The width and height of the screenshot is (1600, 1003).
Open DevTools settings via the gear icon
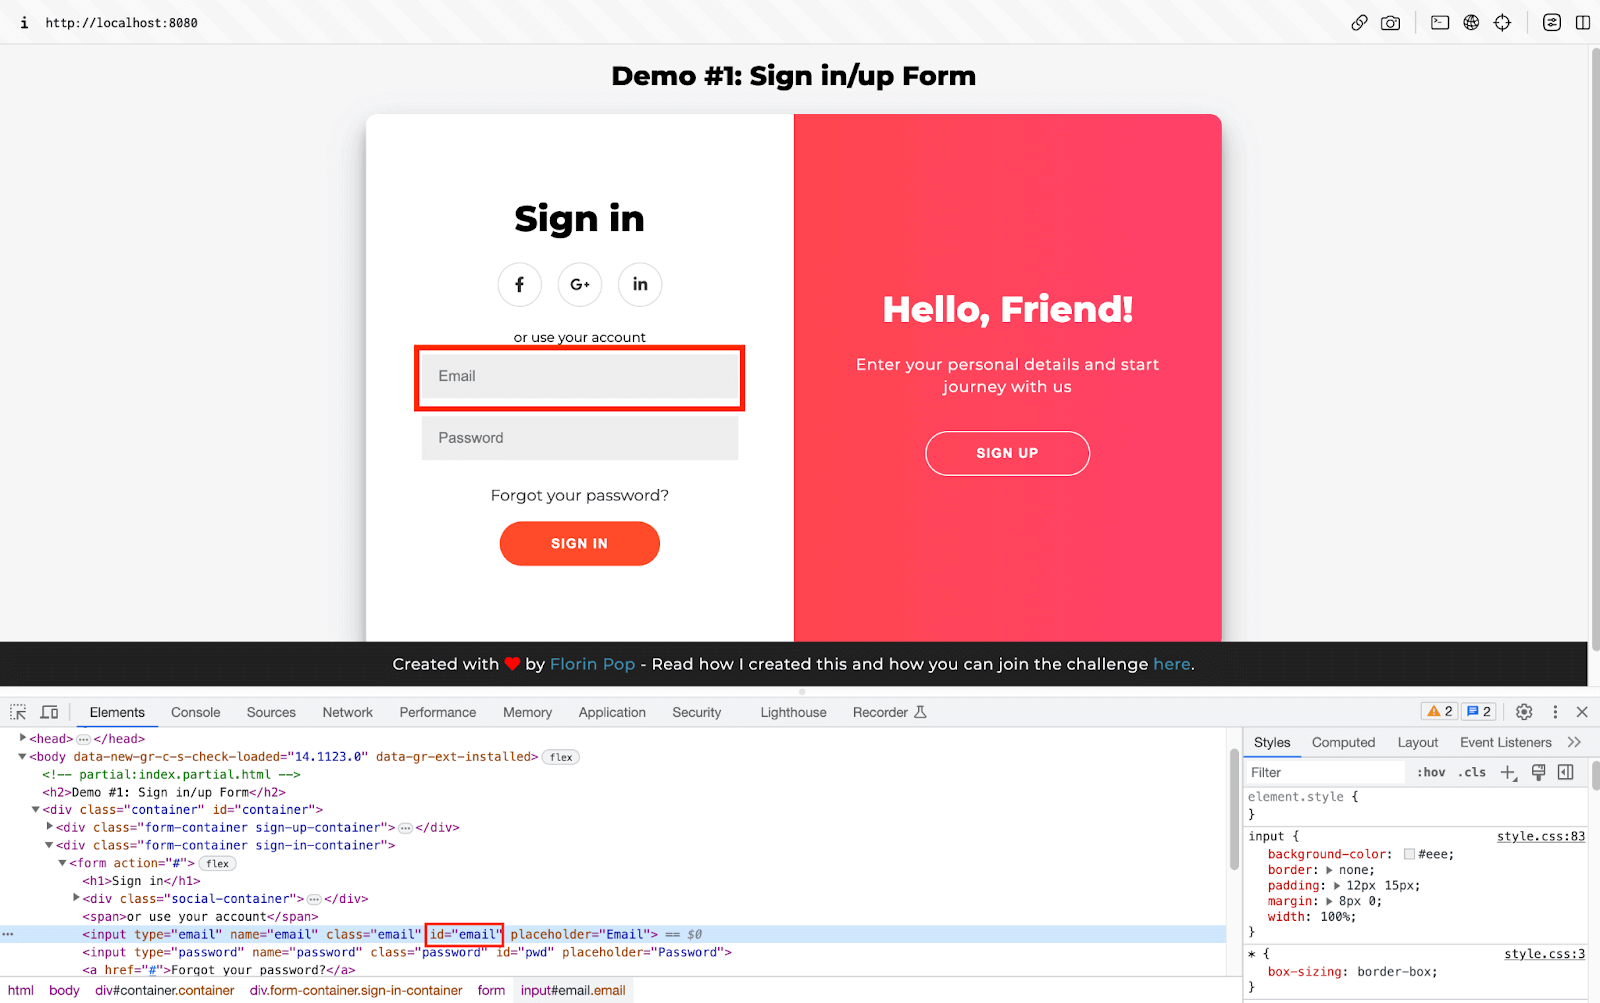click(x=1523, y=711)
